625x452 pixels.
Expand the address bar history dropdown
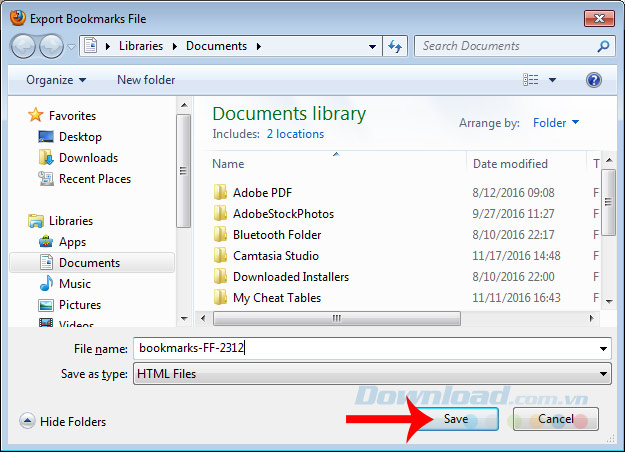point(372,46)
